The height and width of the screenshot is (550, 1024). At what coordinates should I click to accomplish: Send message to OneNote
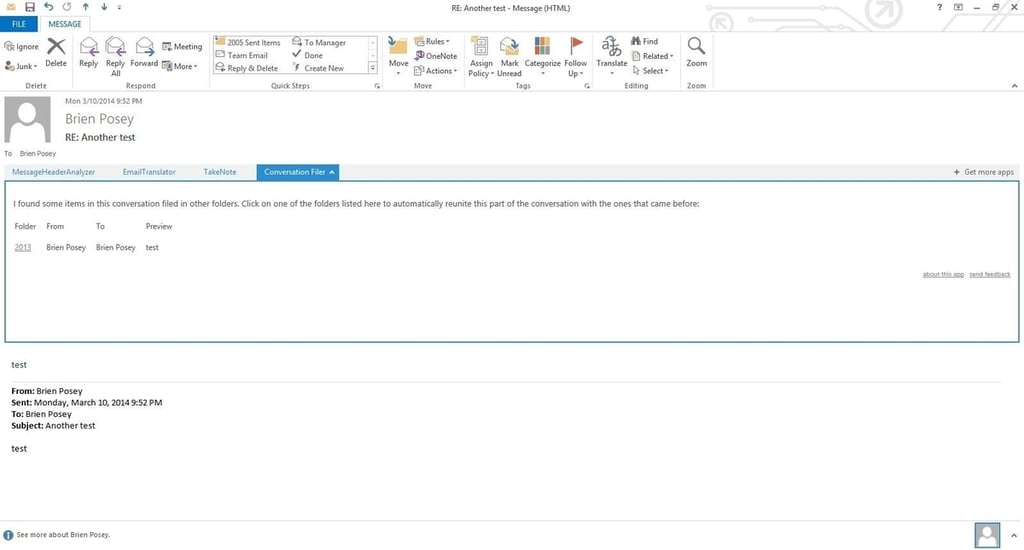click(436, 56)
